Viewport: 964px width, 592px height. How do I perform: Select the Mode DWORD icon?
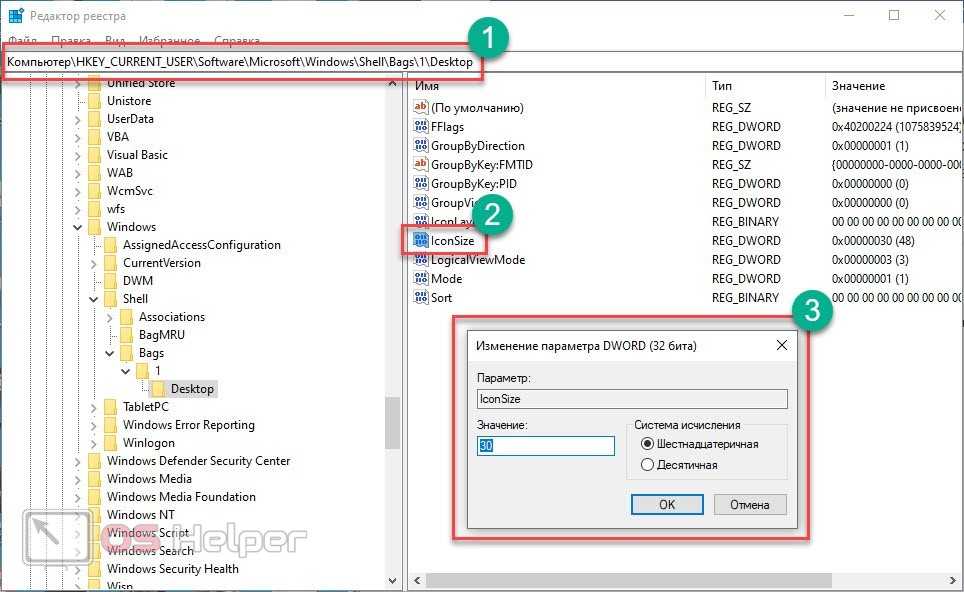point(421,278)
